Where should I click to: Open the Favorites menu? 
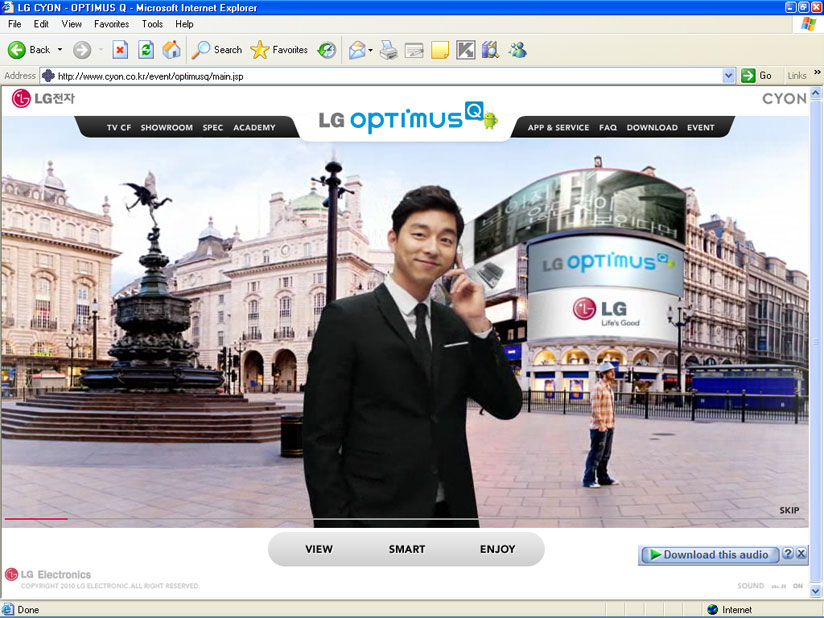click(111, 24)
